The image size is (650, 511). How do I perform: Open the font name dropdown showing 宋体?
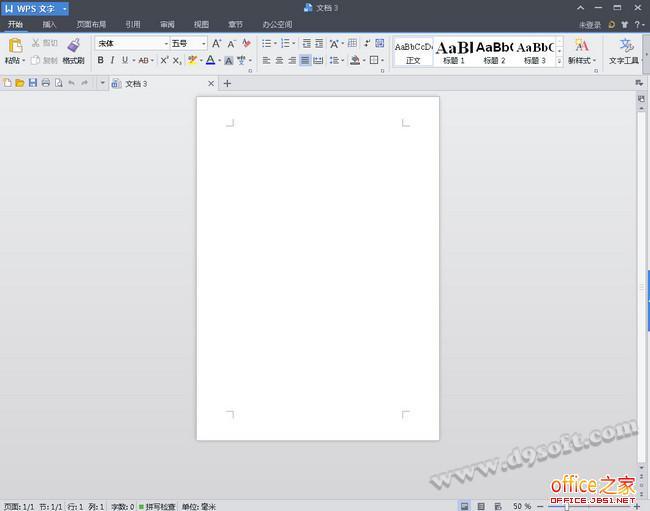132,44
